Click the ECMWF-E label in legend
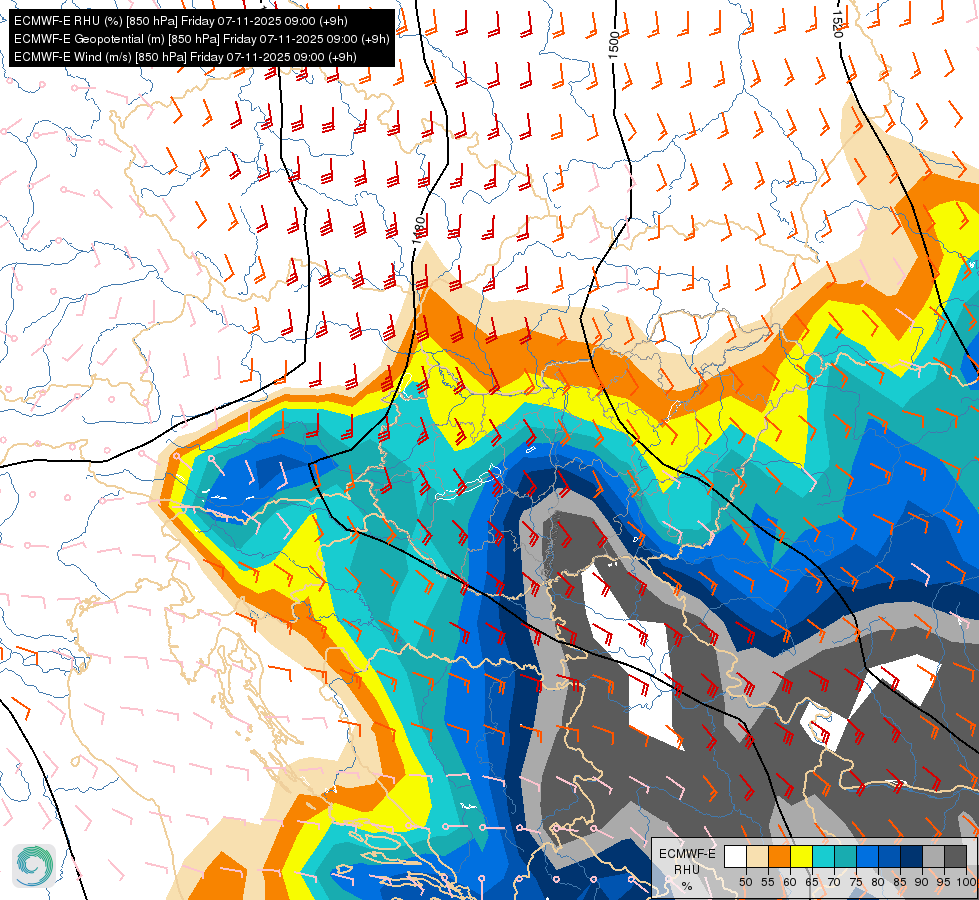 coord(687,854)
